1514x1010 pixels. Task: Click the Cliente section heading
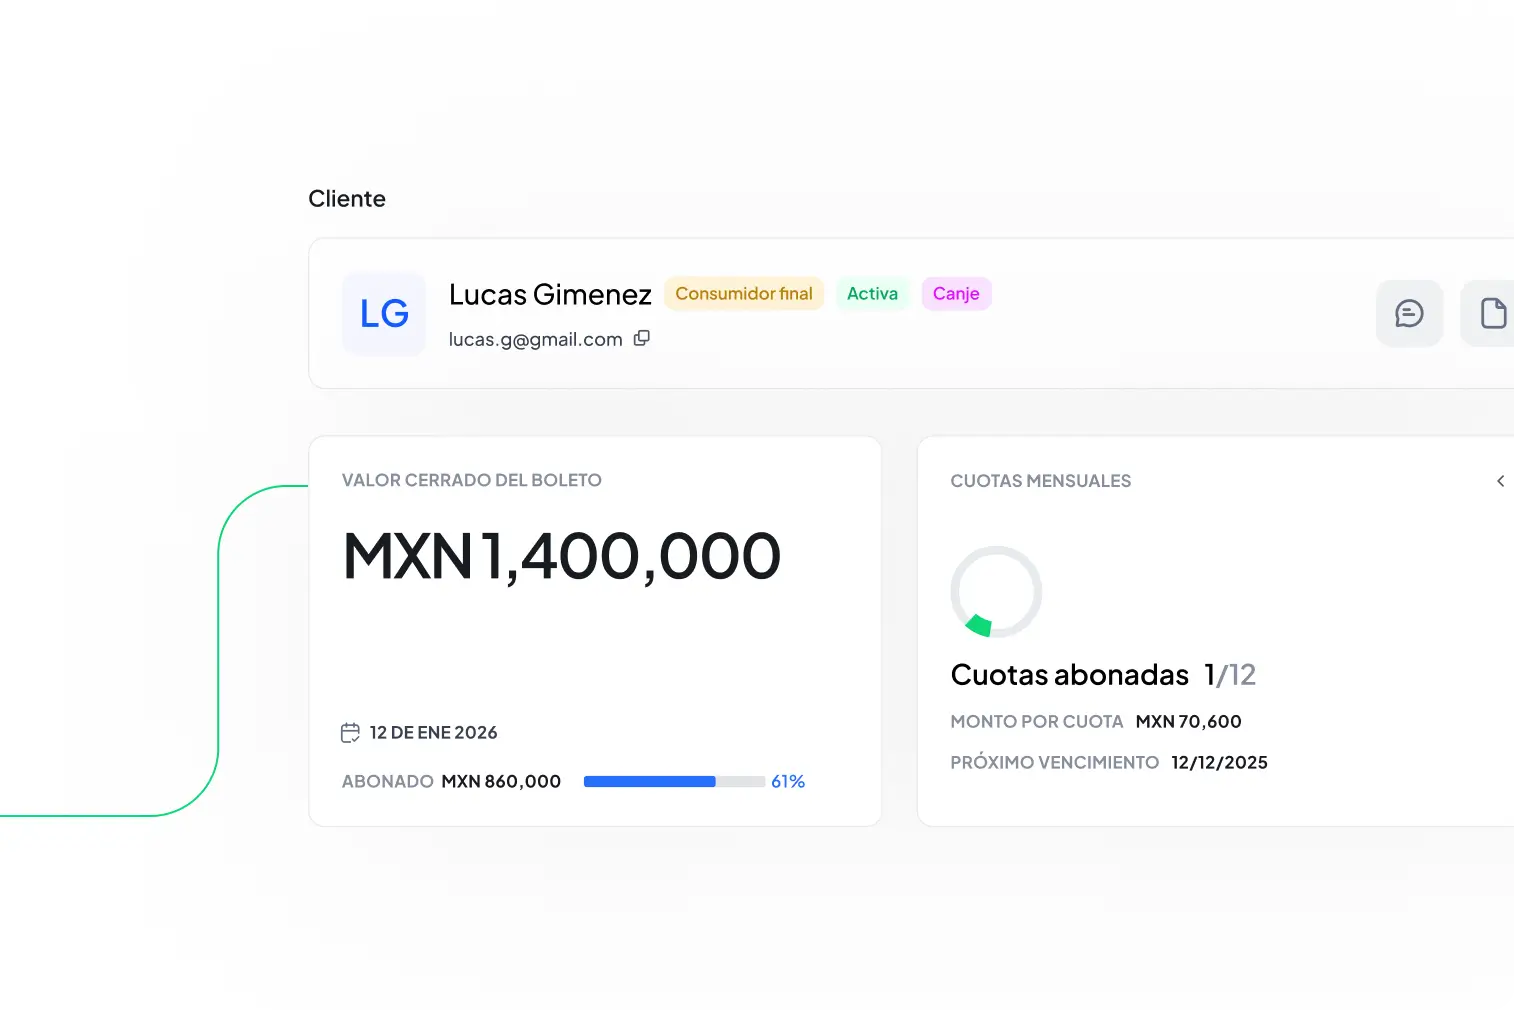pyautogui.click(x=347, y=198)
